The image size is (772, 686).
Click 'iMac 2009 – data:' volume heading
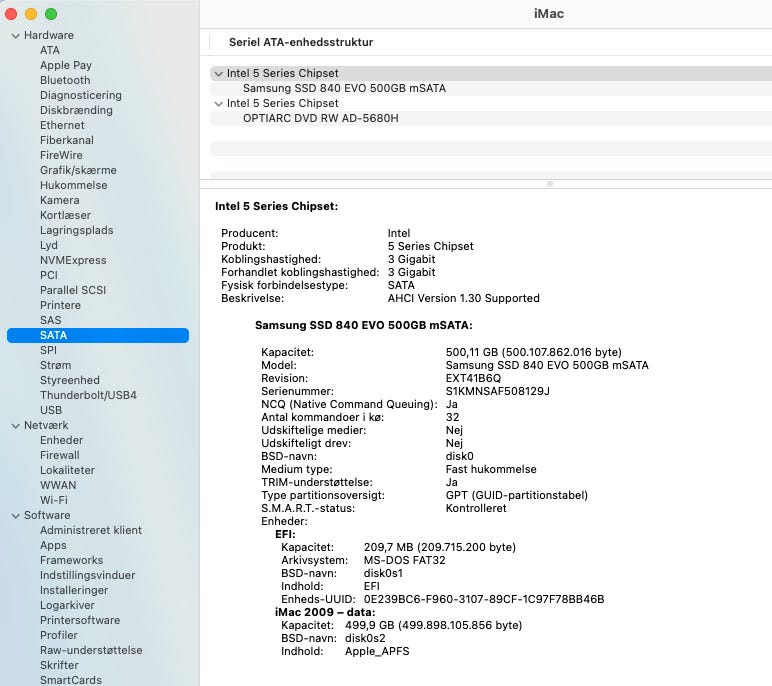click(325, 613)
